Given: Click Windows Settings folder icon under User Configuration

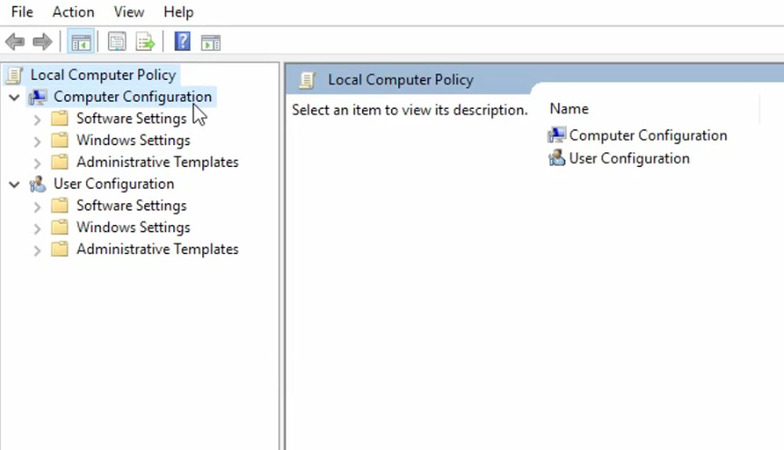Looking at the screenshot, I should pyautogui.click(x=60, y=228).
